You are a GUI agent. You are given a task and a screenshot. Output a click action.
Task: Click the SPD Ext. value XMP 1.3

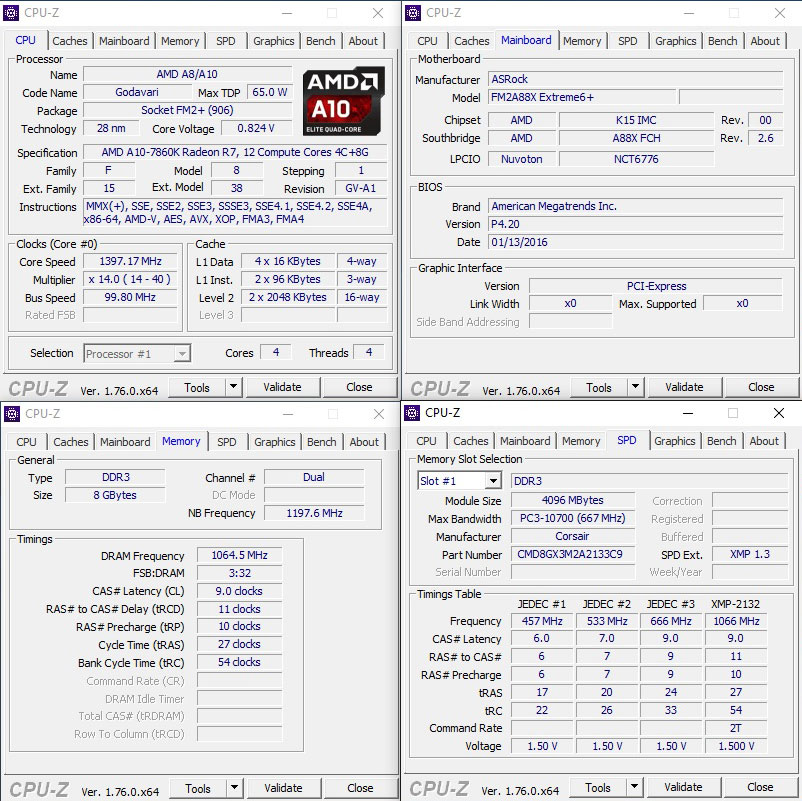pos(749,554)
